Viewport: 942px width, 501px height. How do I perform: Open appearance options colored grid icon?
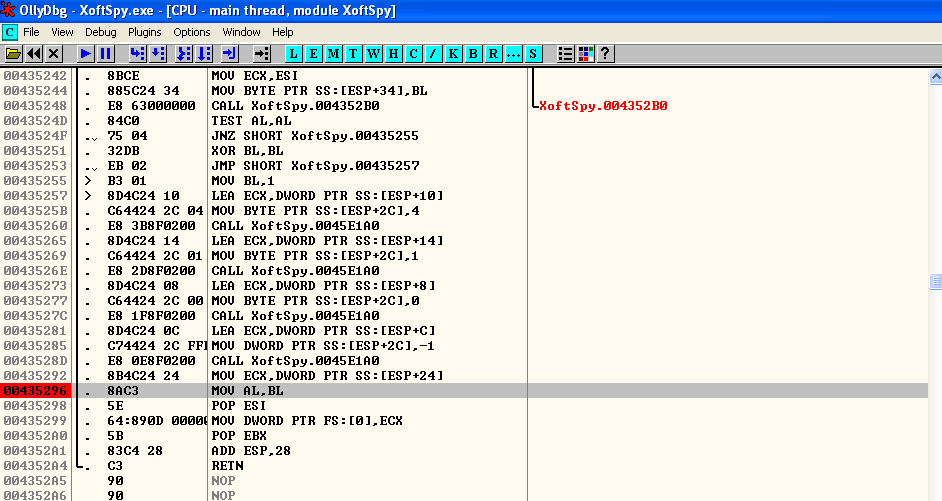pos(586,53)
